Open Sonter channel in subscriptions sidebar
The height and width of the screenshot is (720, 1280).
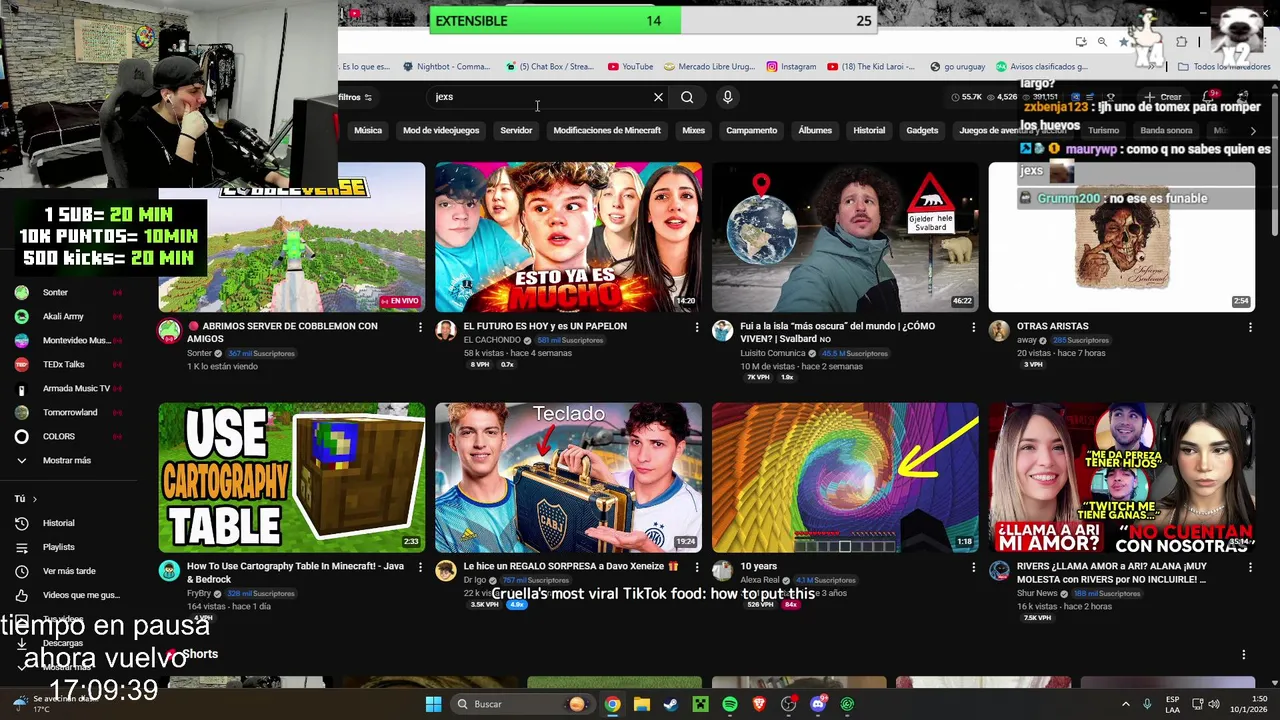pyautogui.click(x=67, y=292)
